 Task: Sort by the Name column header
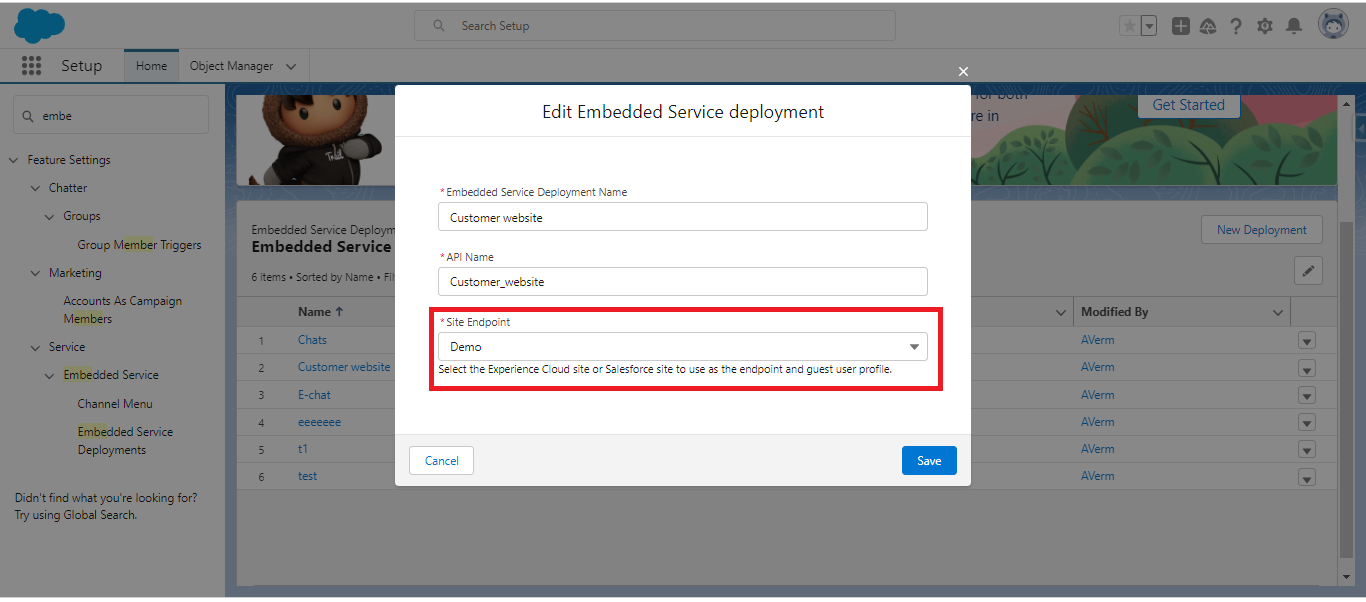point(320,312)
